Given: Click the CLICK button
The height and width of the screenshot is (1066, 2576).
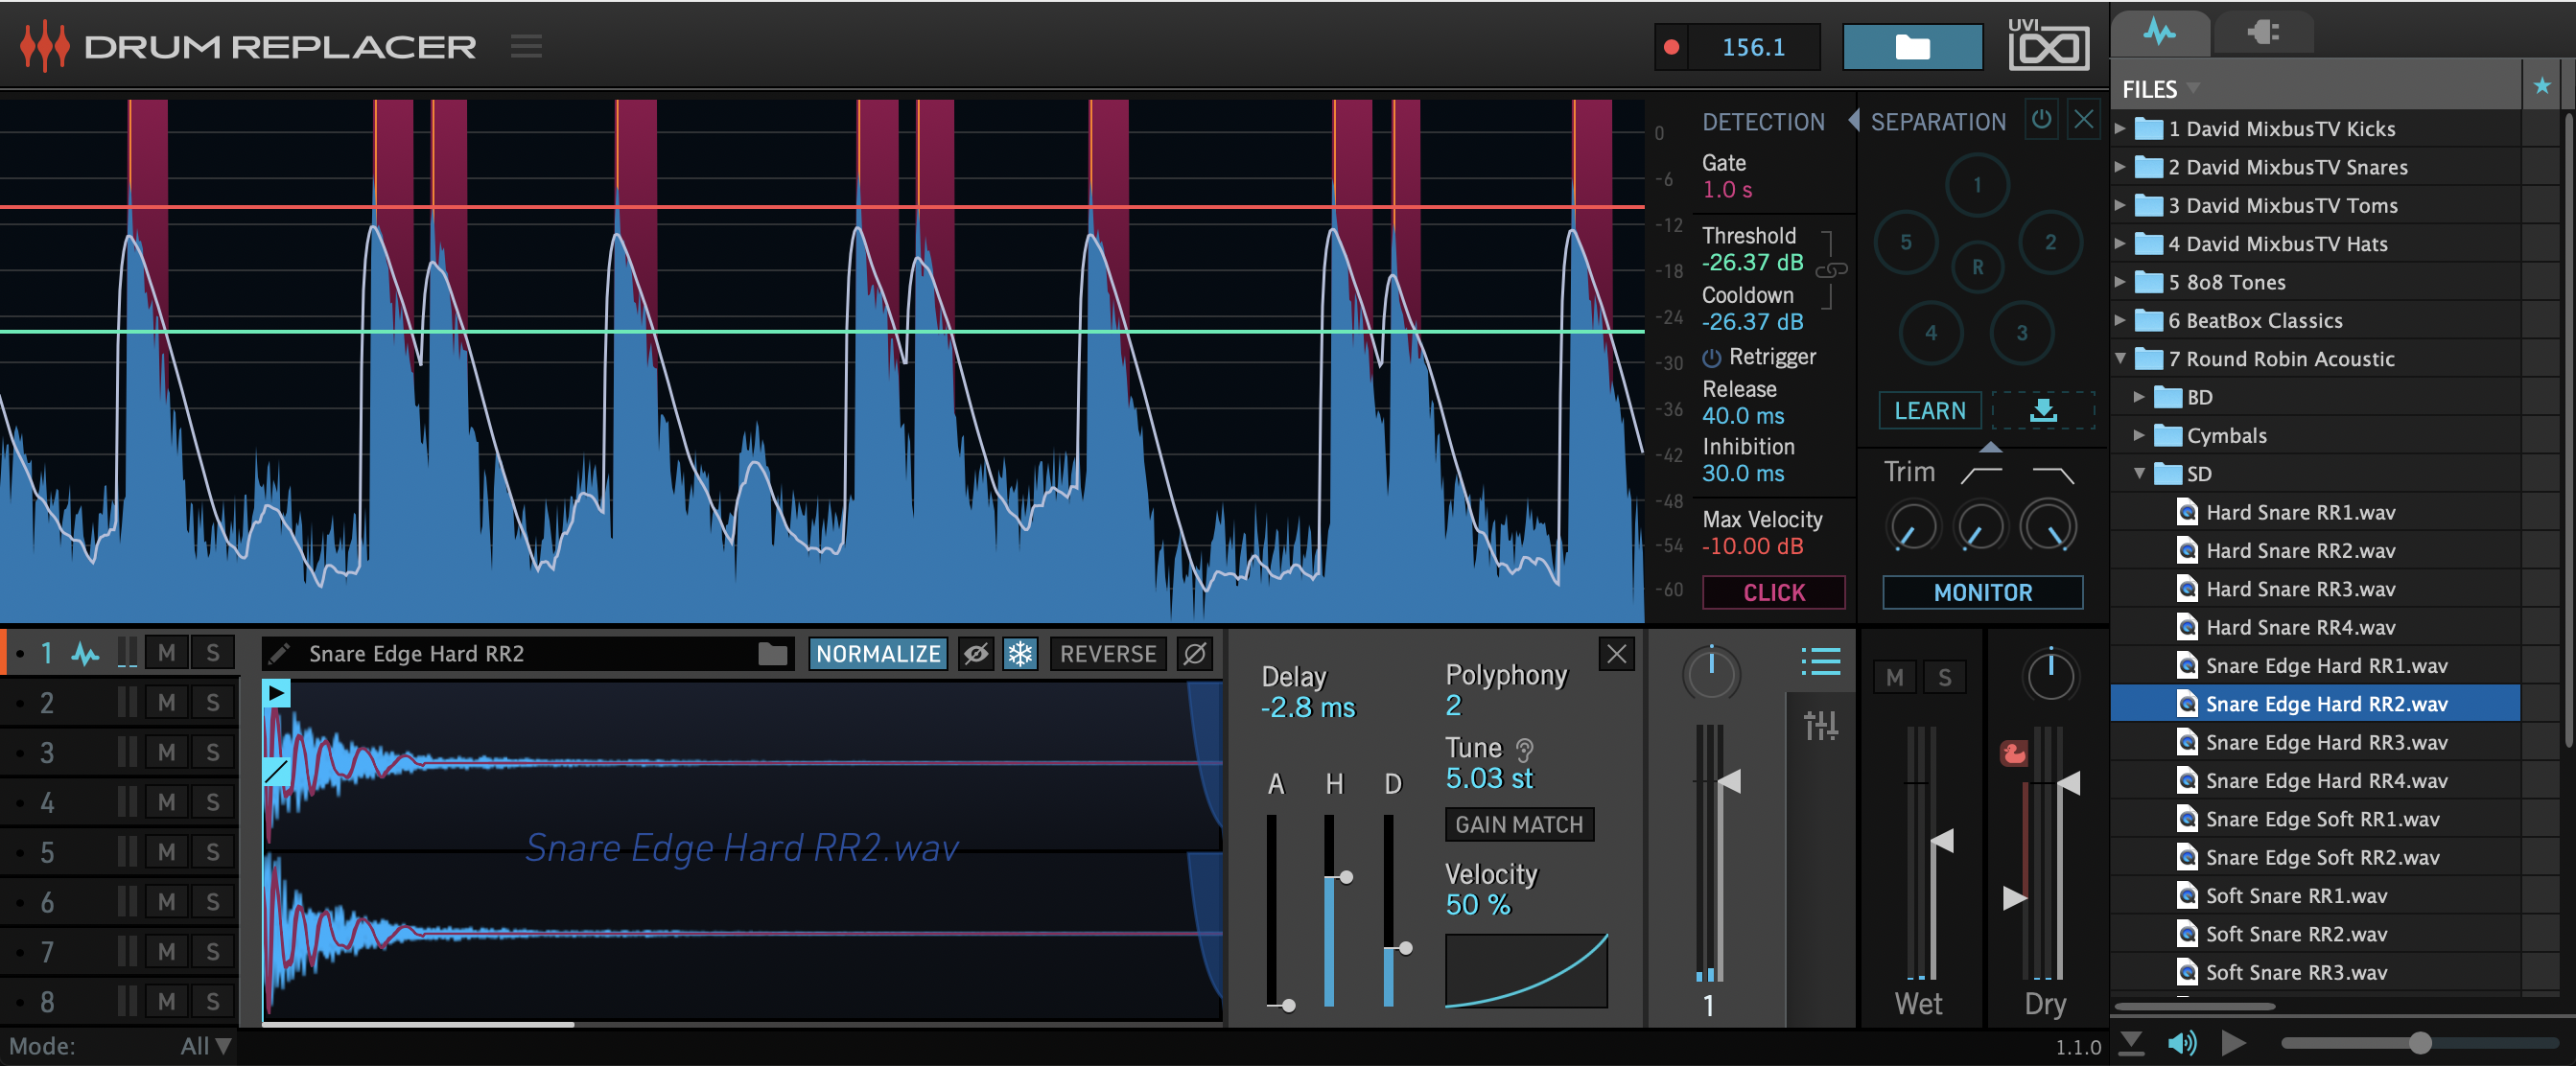Looking at the screenshot, I should 1773,592.
